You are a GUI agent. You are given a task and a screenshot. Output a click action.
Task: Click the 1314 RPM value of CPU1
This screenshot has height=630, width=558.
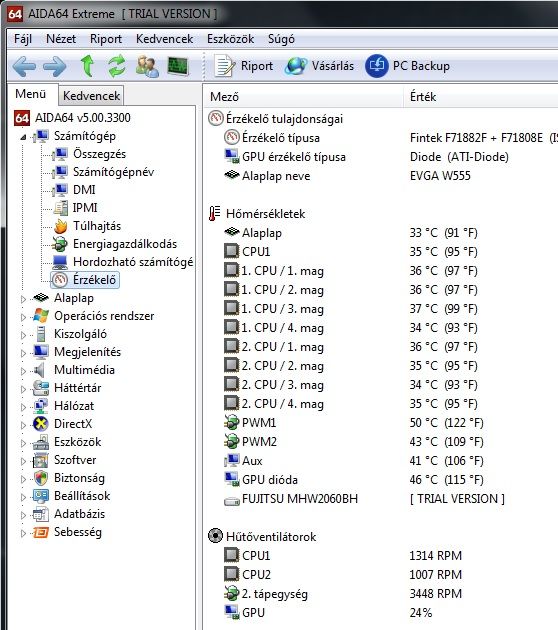[x=435, y=556]
